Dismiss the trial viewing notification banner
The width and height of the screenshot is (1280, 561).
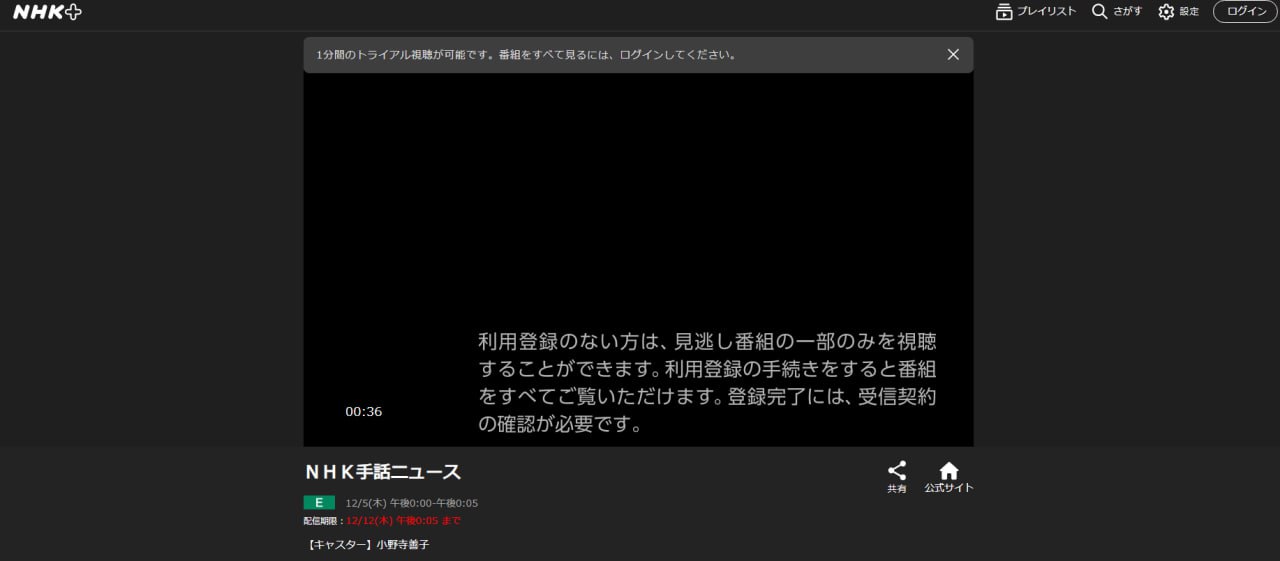[953, 55]
